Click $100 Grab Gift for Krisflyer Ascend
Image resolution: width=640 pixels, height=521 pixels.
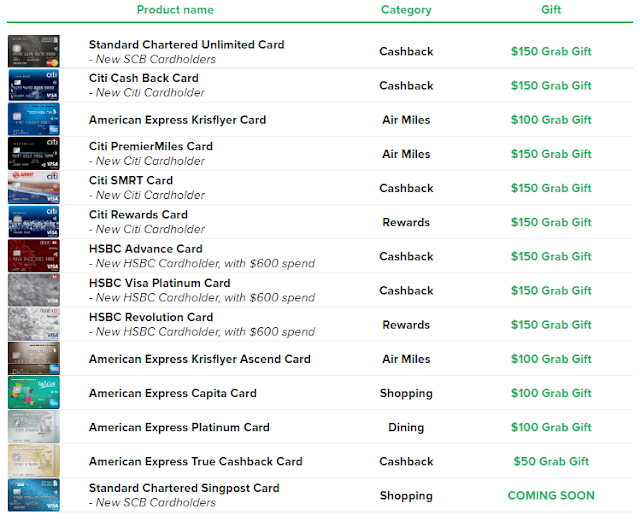click(x=551, y=359)
